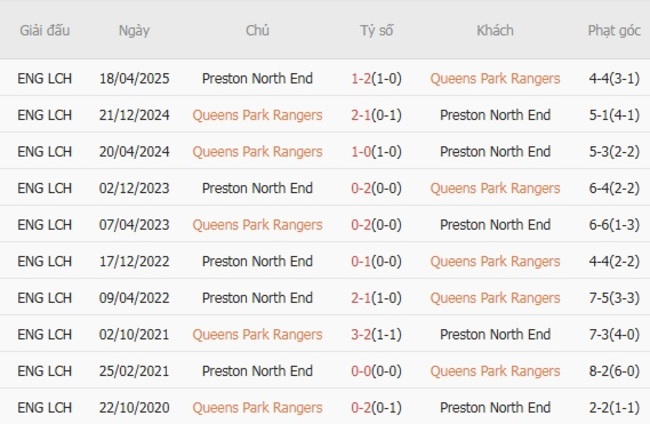The height and width of the screenshot is (424, 650).
Task: Click Preston North End in 02/12/2023 match row
Action: coord(257,188)
